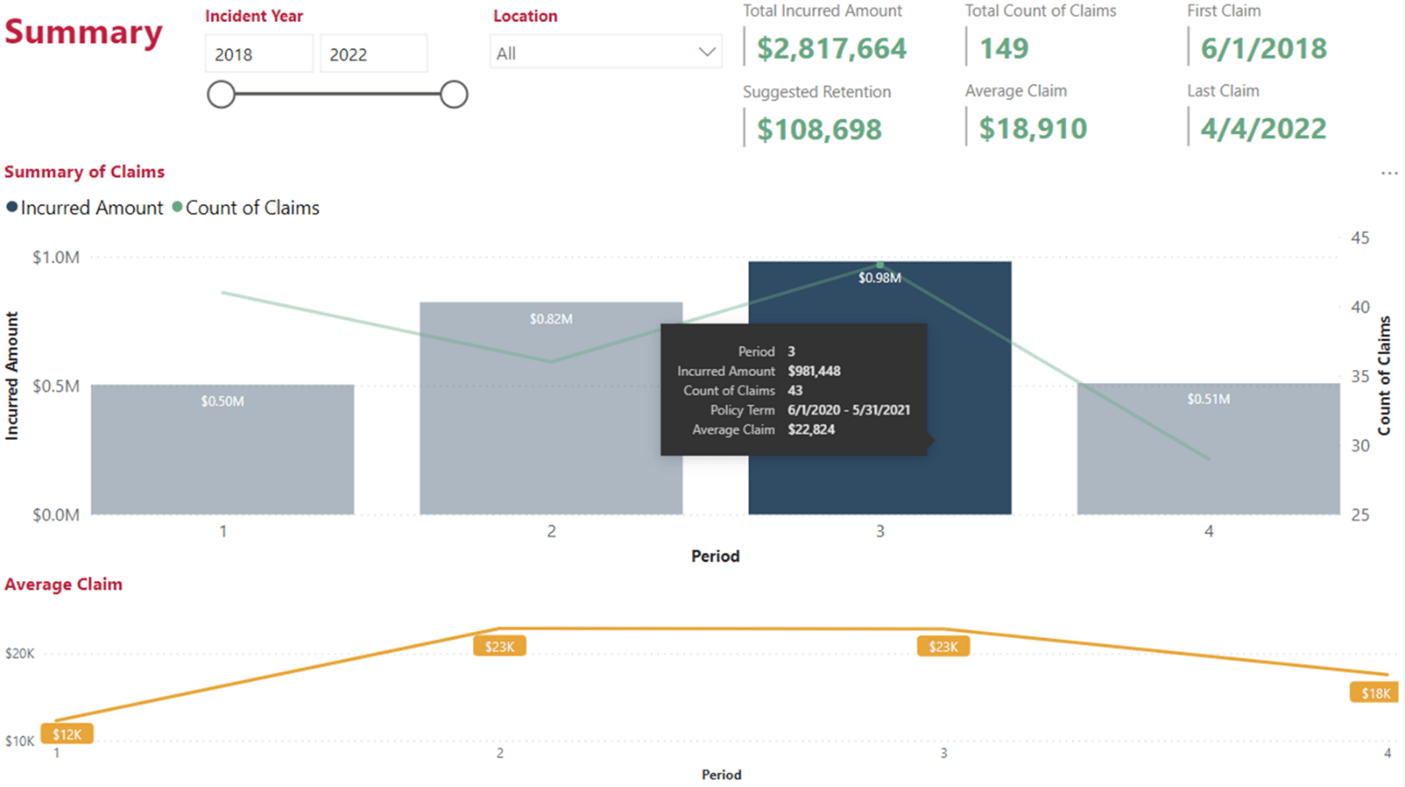Image resolution: width=1405 pixels, height=787 pixels.
Task: Click the $0.98M label on highlighted bar
Action: (880, 278)
